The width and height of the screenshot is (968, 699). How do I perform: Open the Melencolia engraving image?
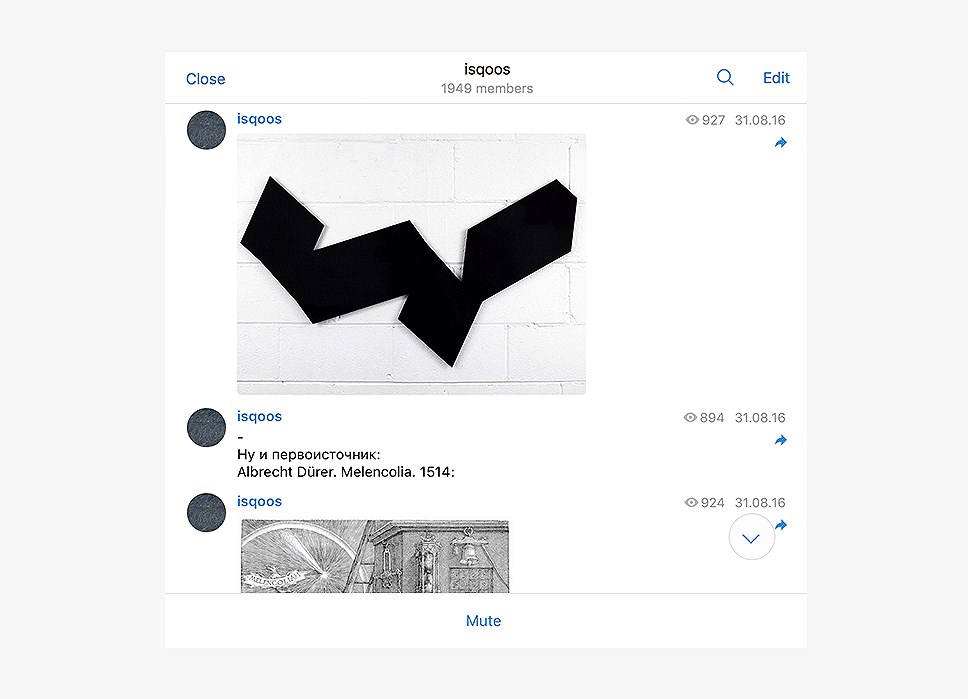[x=375, y=556]
